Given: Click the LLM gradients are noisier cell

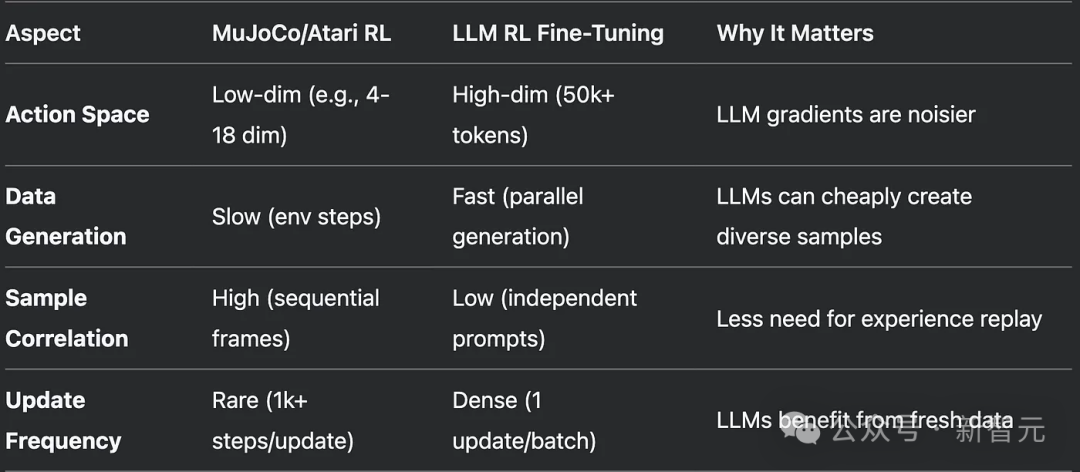Looking at the screenshot, I should coord(846,115).
